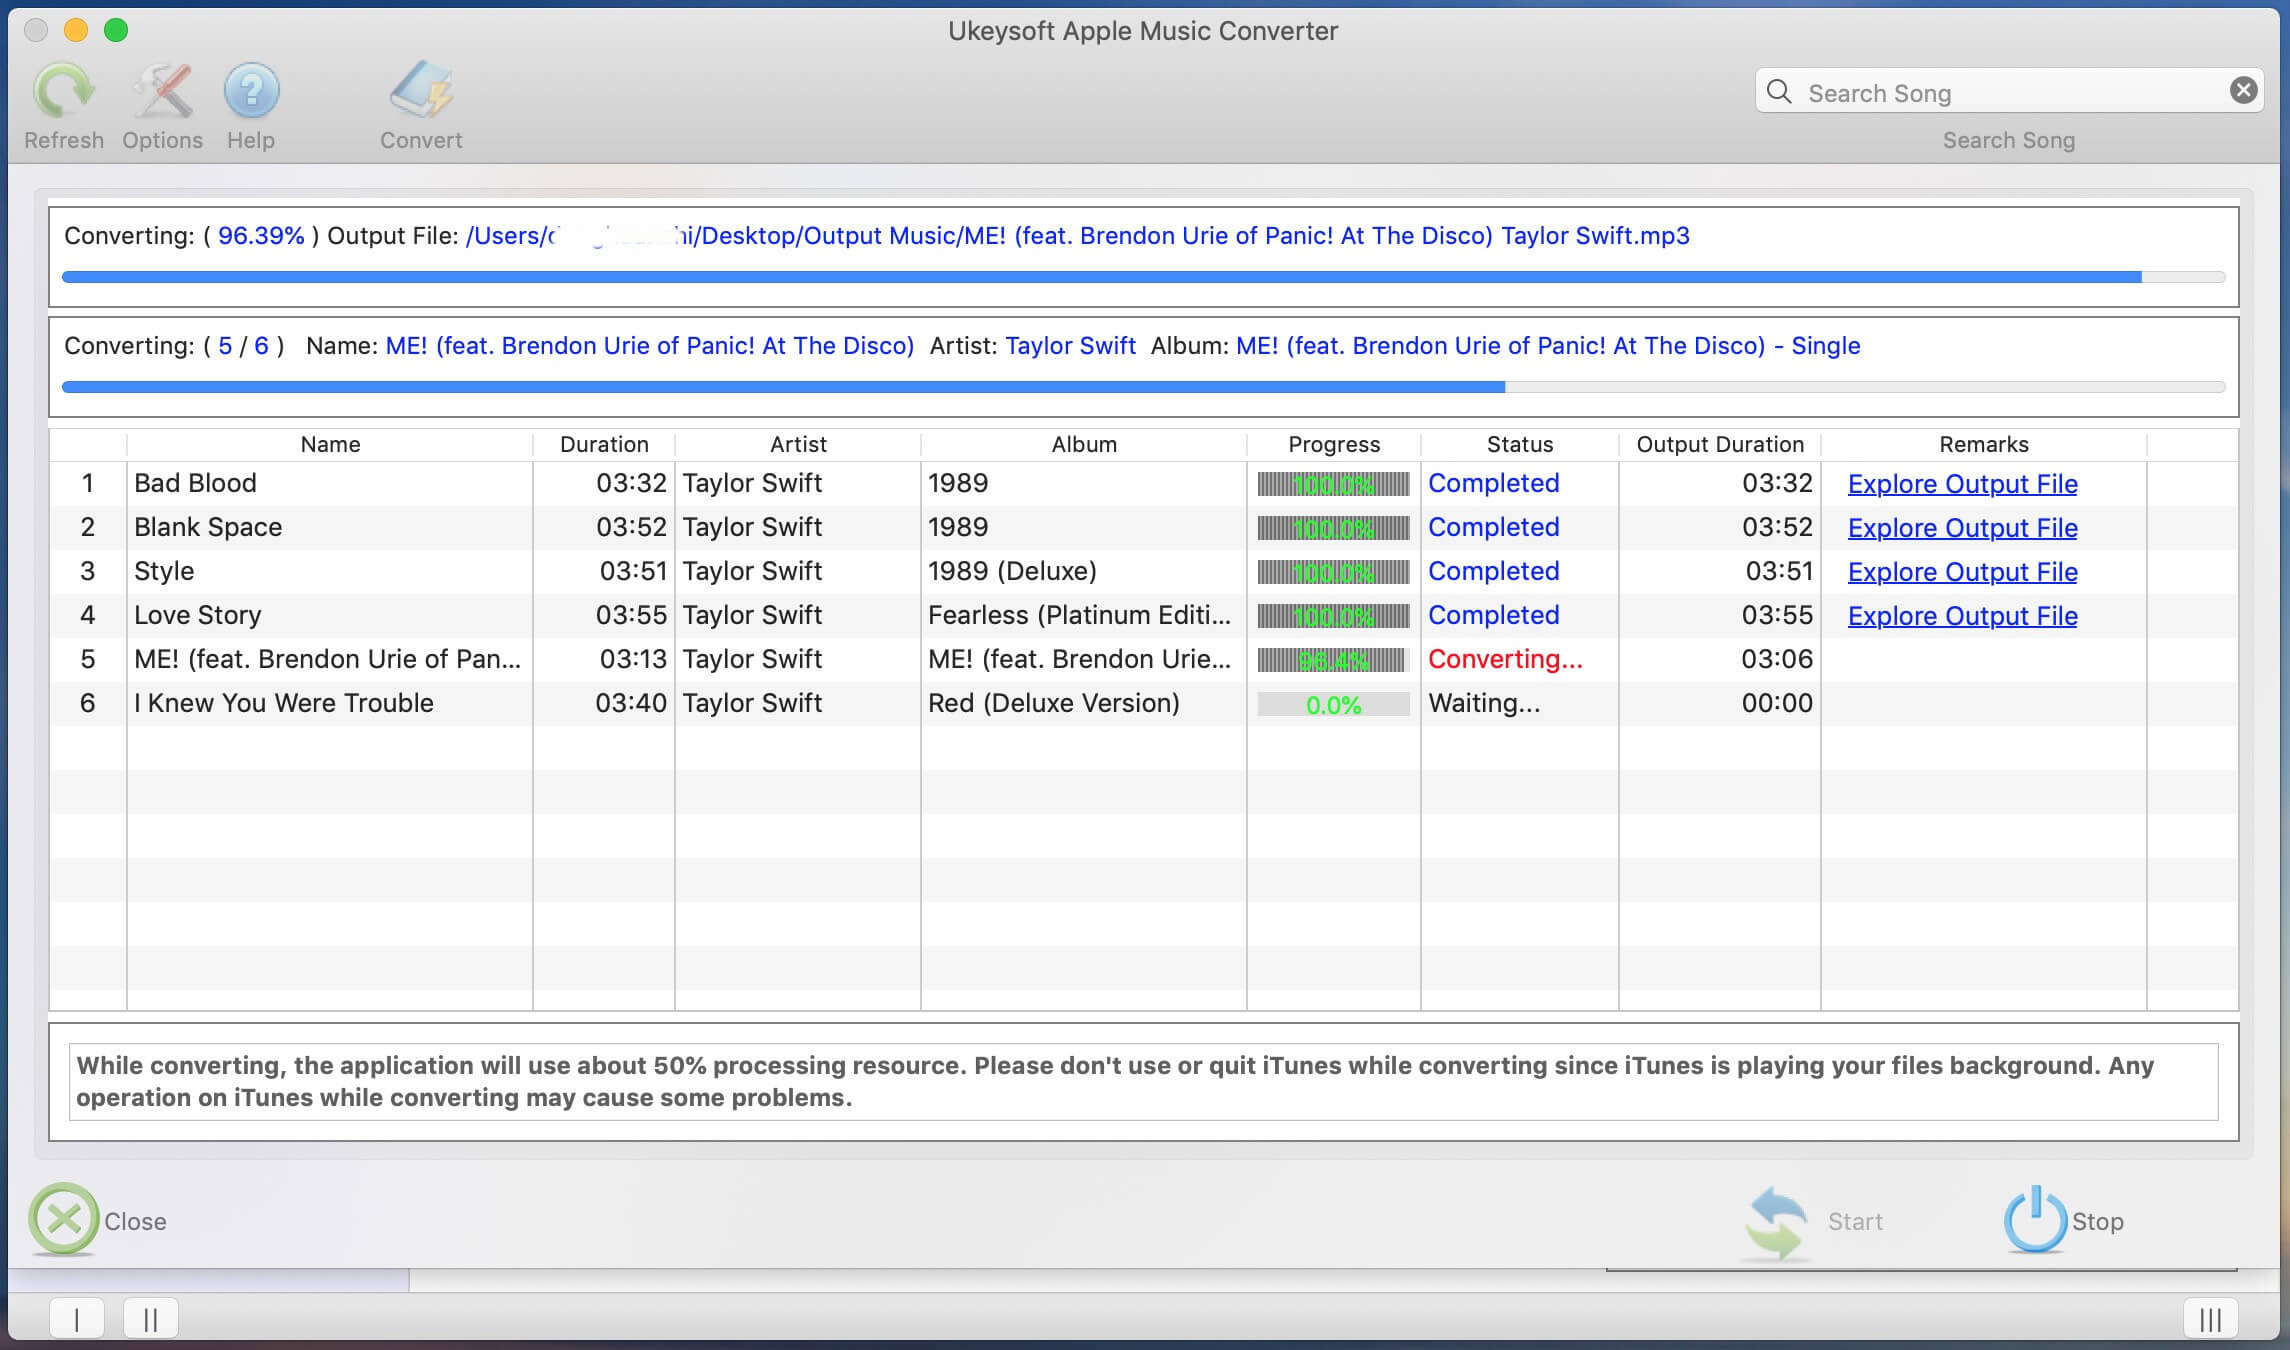The width and height of the screenshot is (2290, 1350).
Task: Select the Status column header dropdown
Action: point(1517,444)
